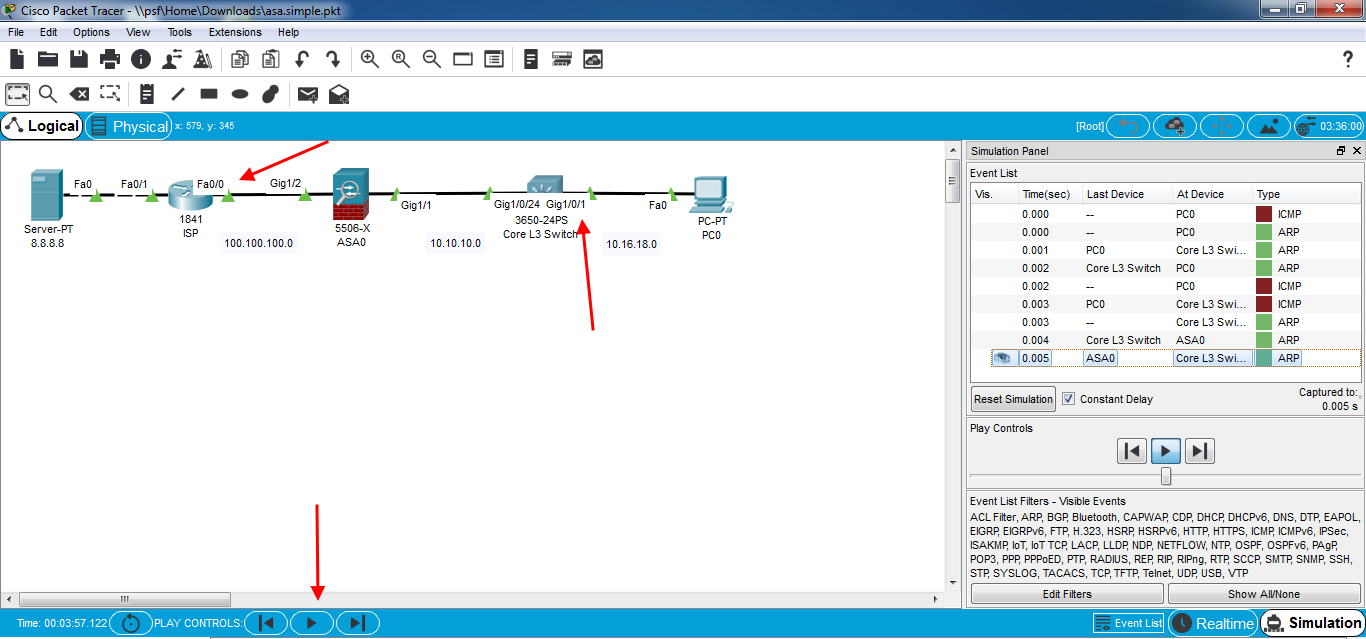Click the Undo icon
Image resolution: width=1366 pixels, height=639 pixels.
302,59
